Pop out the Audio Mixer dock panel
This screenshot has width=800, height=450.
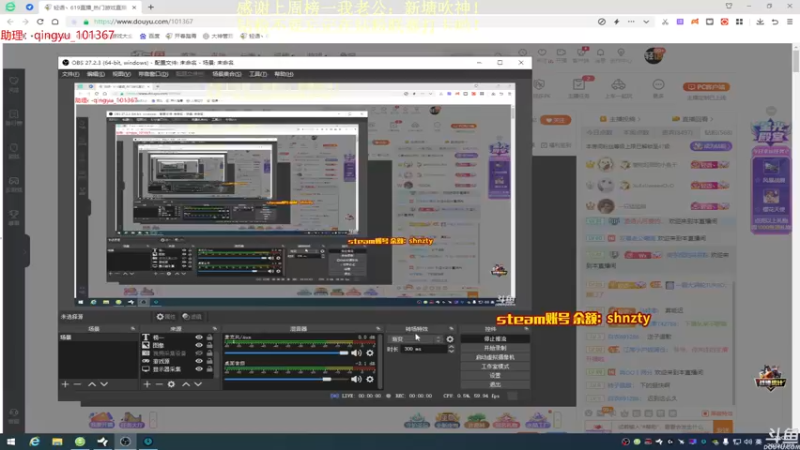[x=378, y=329]
